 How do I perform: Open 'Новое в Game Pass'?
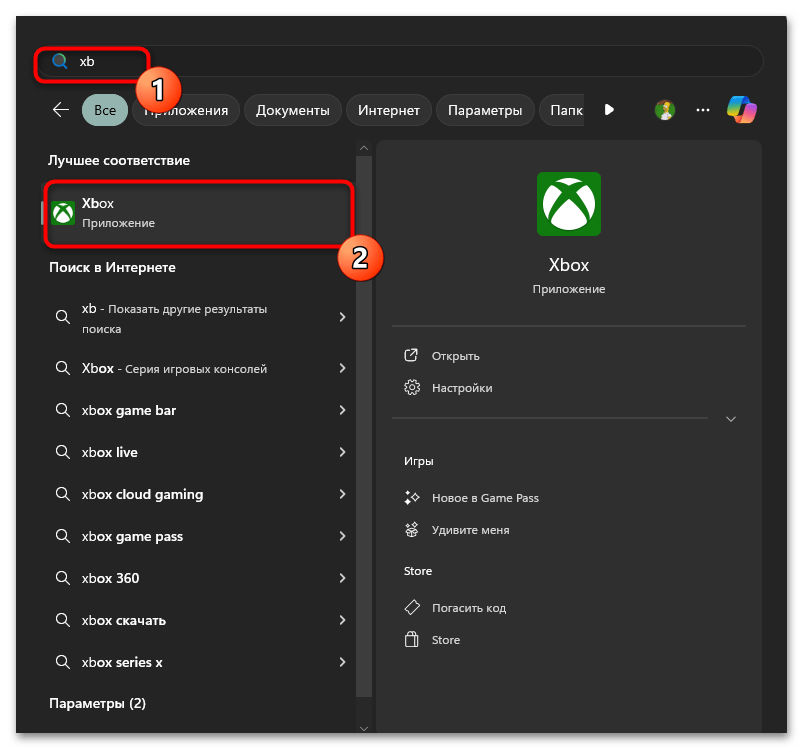[x=485, y=498]
